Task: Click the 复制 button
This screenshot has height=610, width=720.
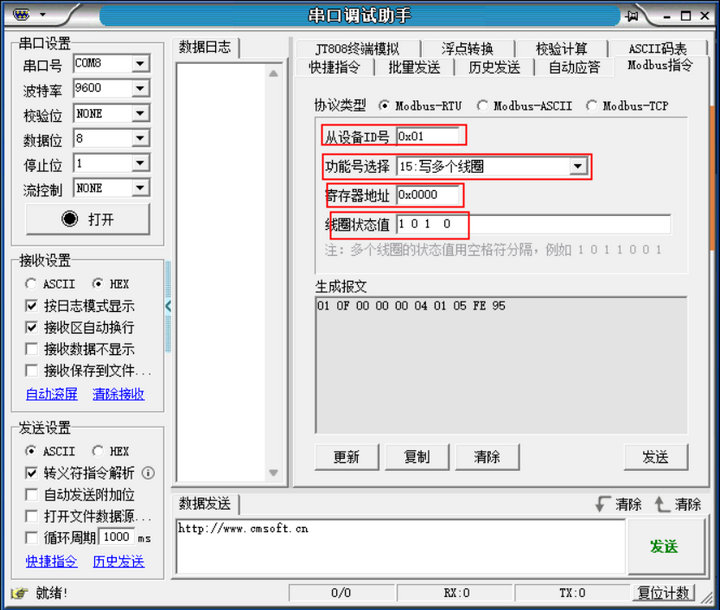Action: pos(417,457)
